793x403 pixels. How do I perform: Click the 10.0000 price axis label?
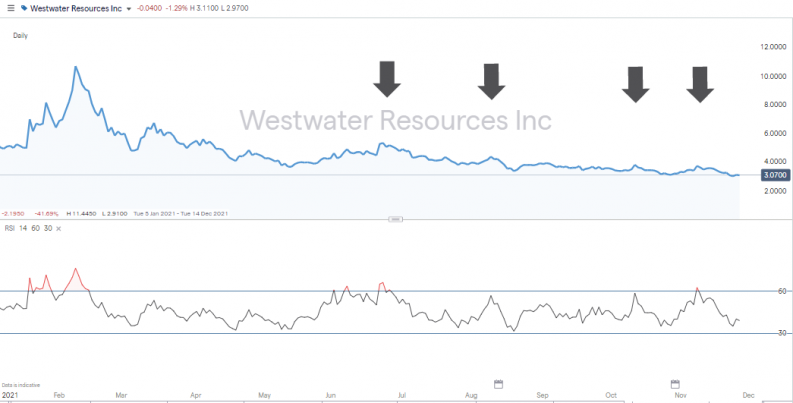pos(773,76)
